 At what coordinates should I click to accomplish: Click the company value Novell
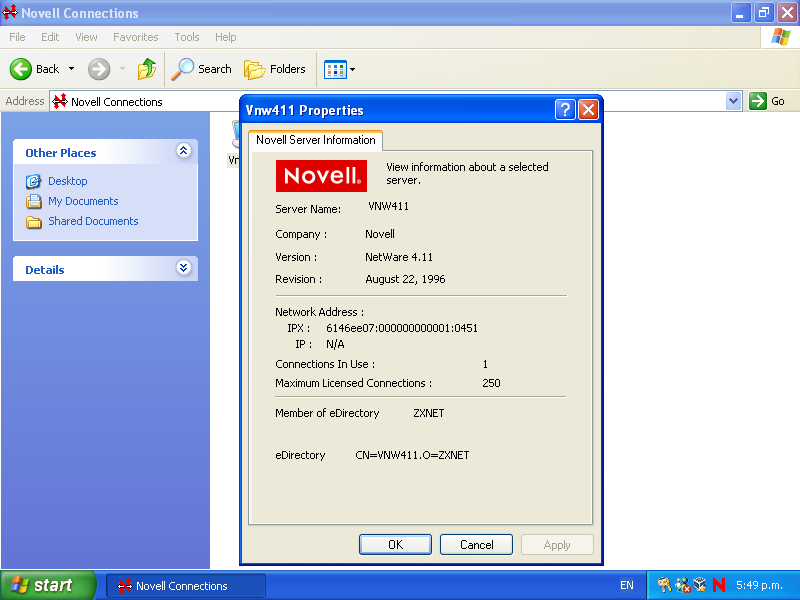click(380, 234)
